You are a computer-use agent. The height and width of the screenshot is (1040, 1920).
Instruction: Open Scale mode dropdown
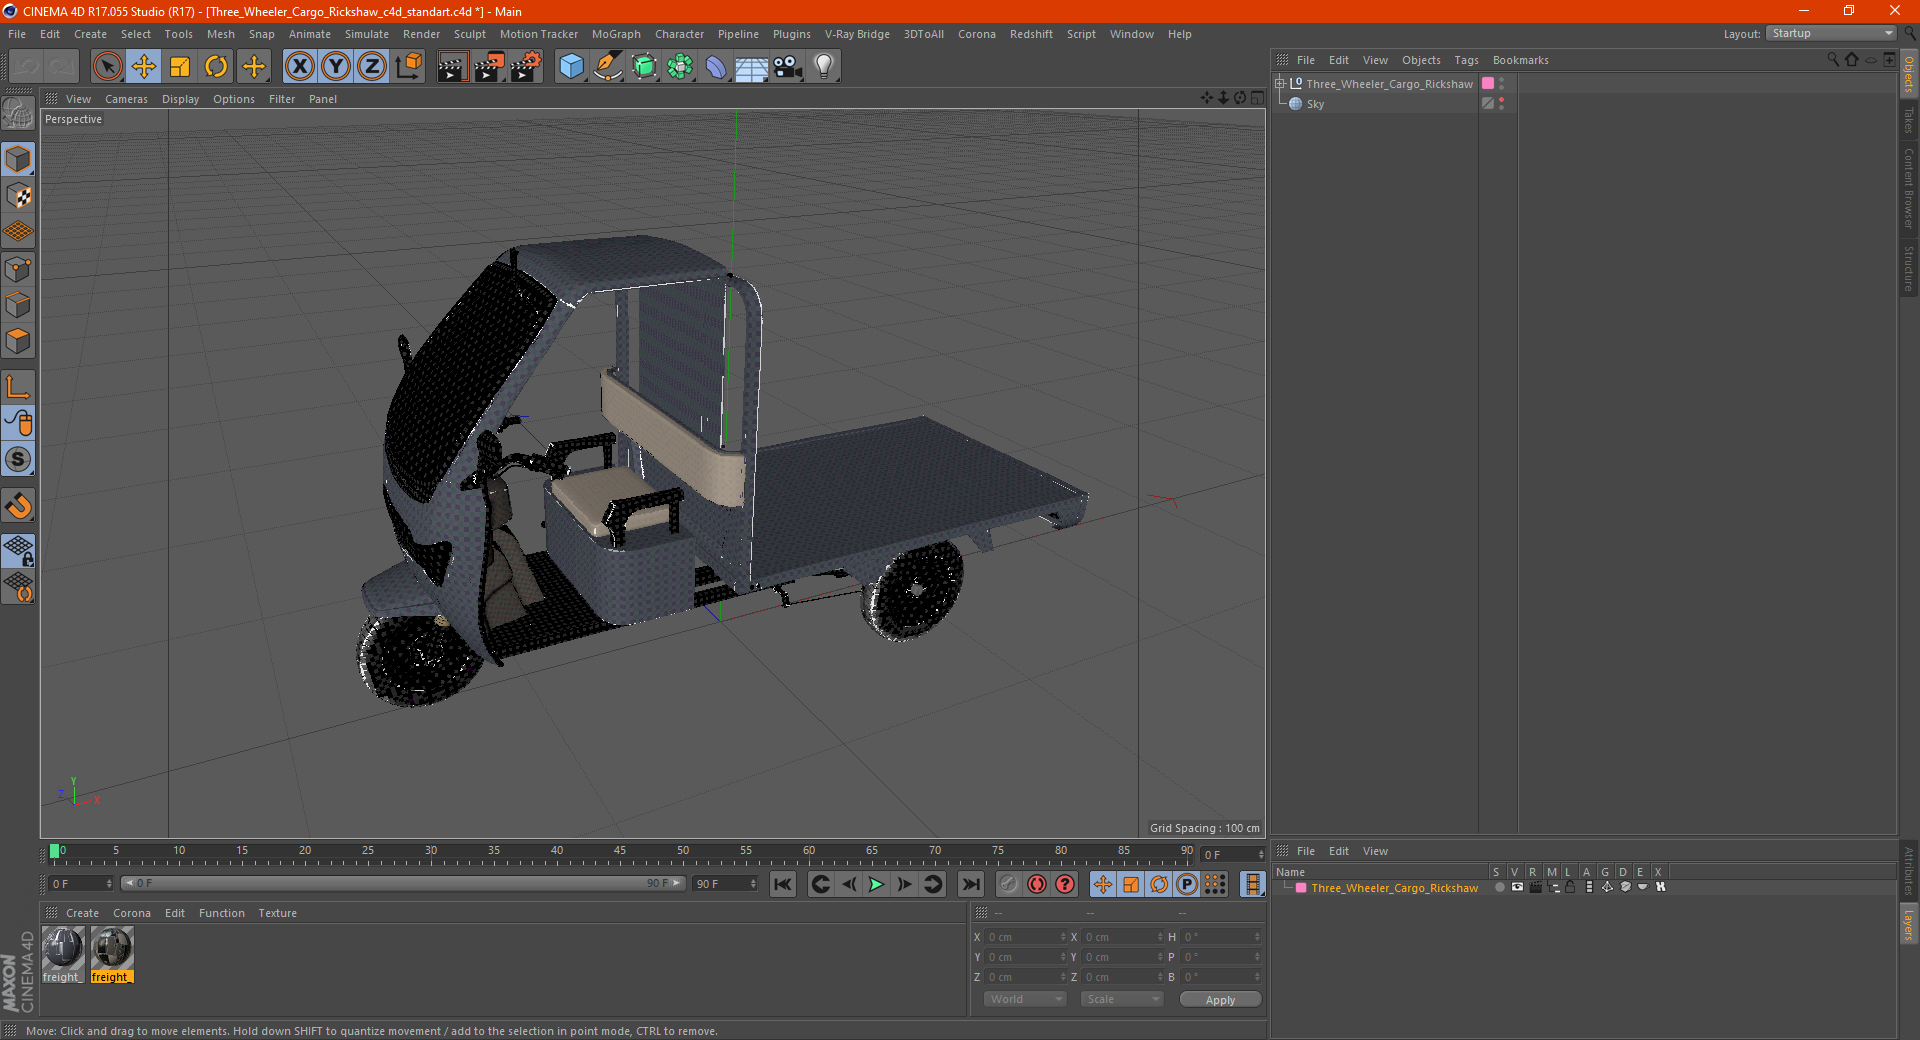pyautogui.click(x=1122, y=999)
